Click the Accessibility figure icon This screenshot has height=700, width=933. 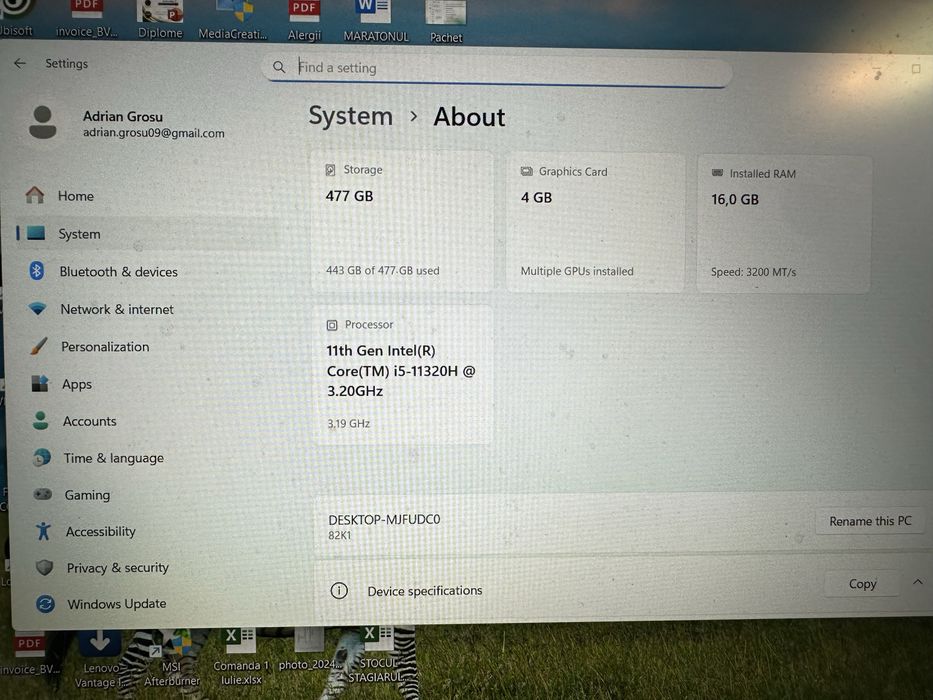click(x=43, y=530)
